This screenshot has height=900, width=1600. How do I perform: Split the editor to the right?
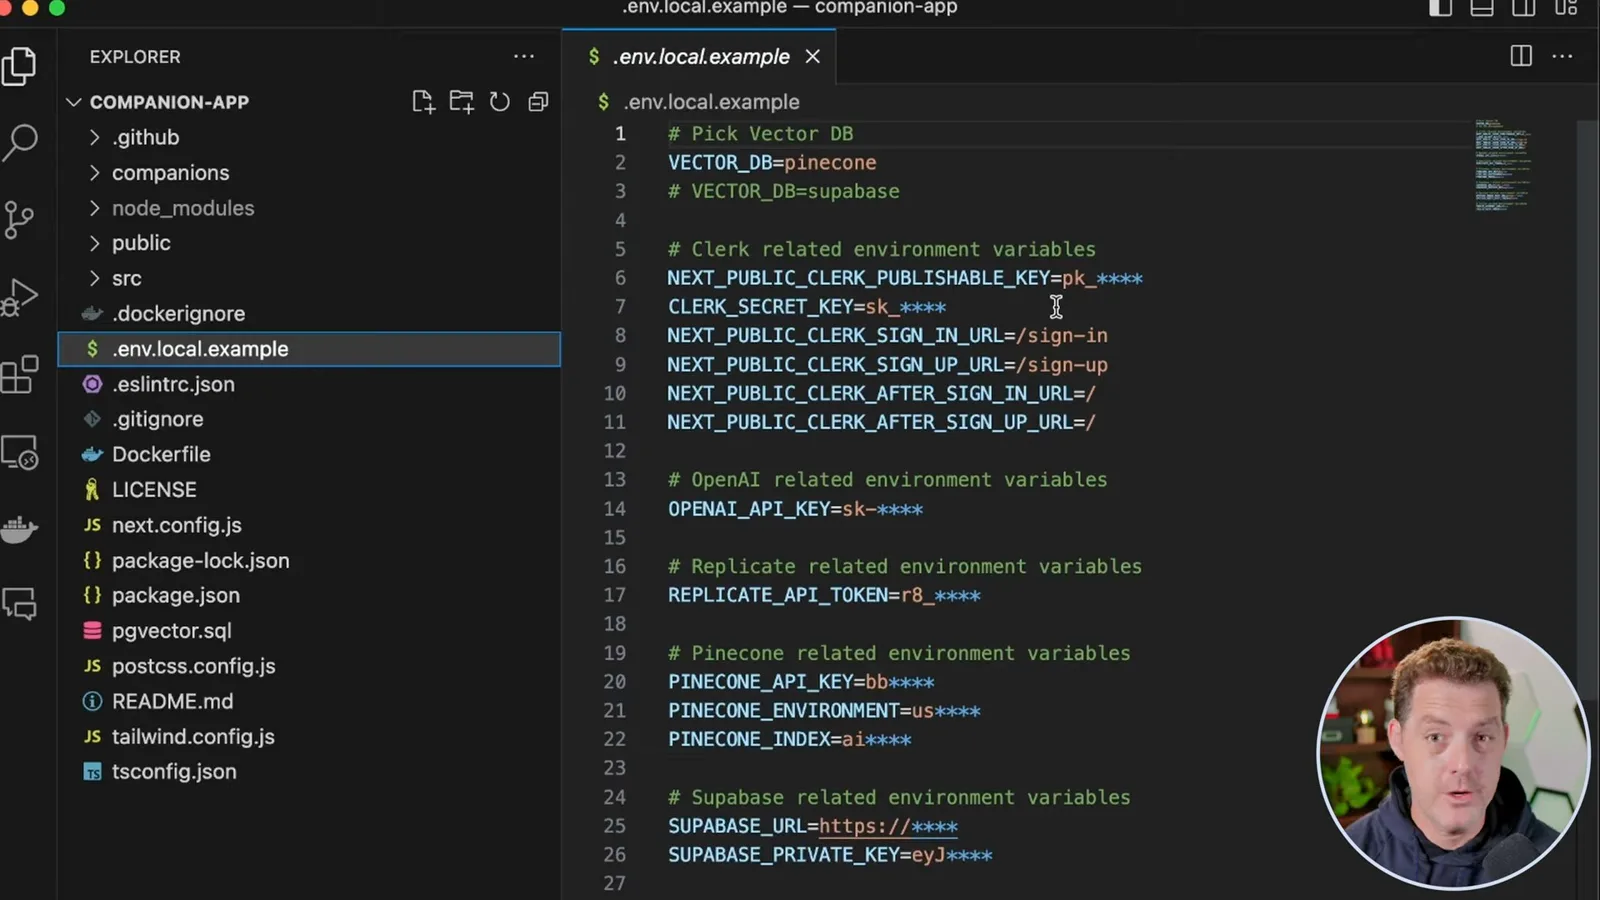pyautogui.click(x=1521, y=56)
